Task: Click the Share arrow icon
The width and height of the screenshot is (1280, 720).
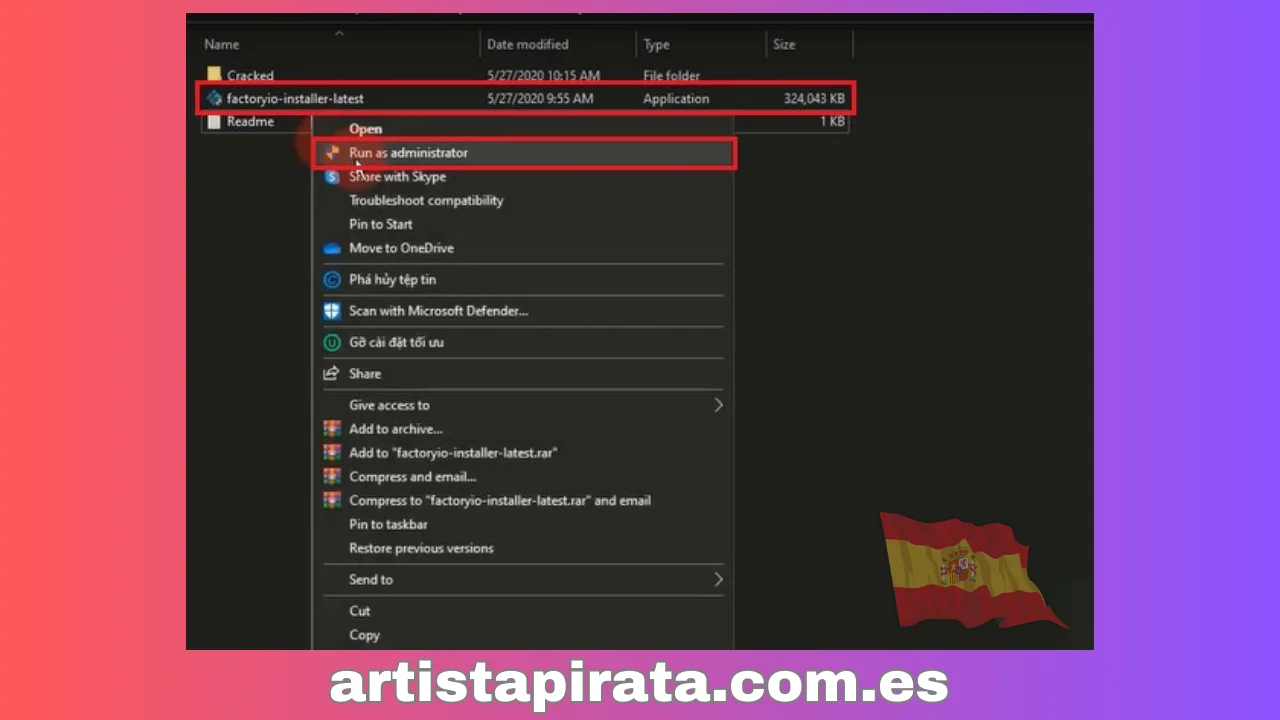Action: pos(332,373)
